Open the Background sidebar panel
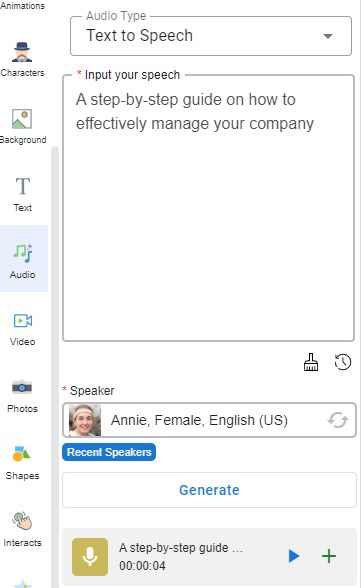 click(x=22, y=126)
